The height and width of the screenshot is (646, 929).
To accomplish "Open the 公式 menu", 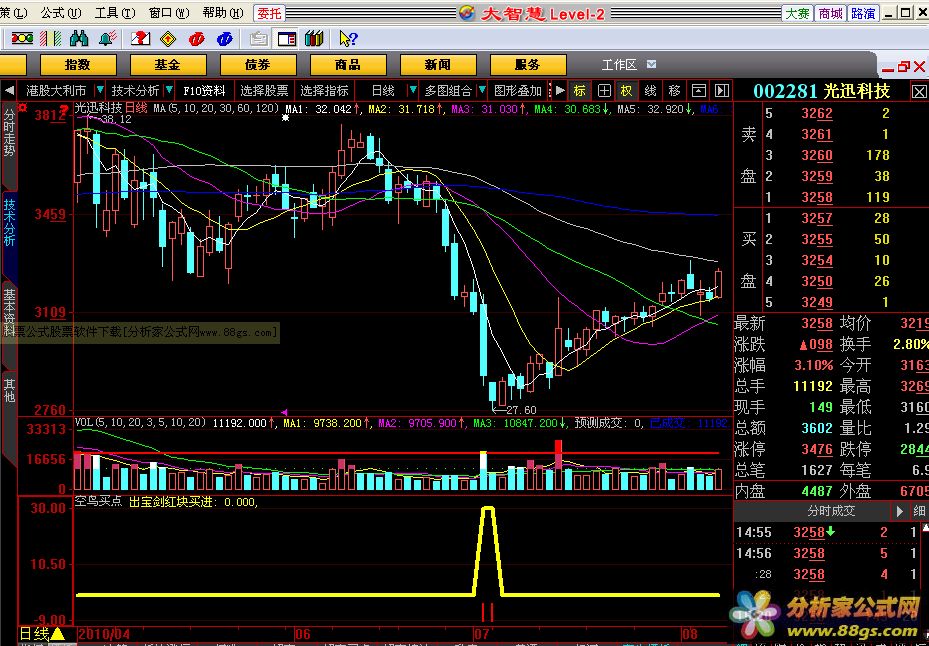I will pyautogui.click(x=61, y=13).
